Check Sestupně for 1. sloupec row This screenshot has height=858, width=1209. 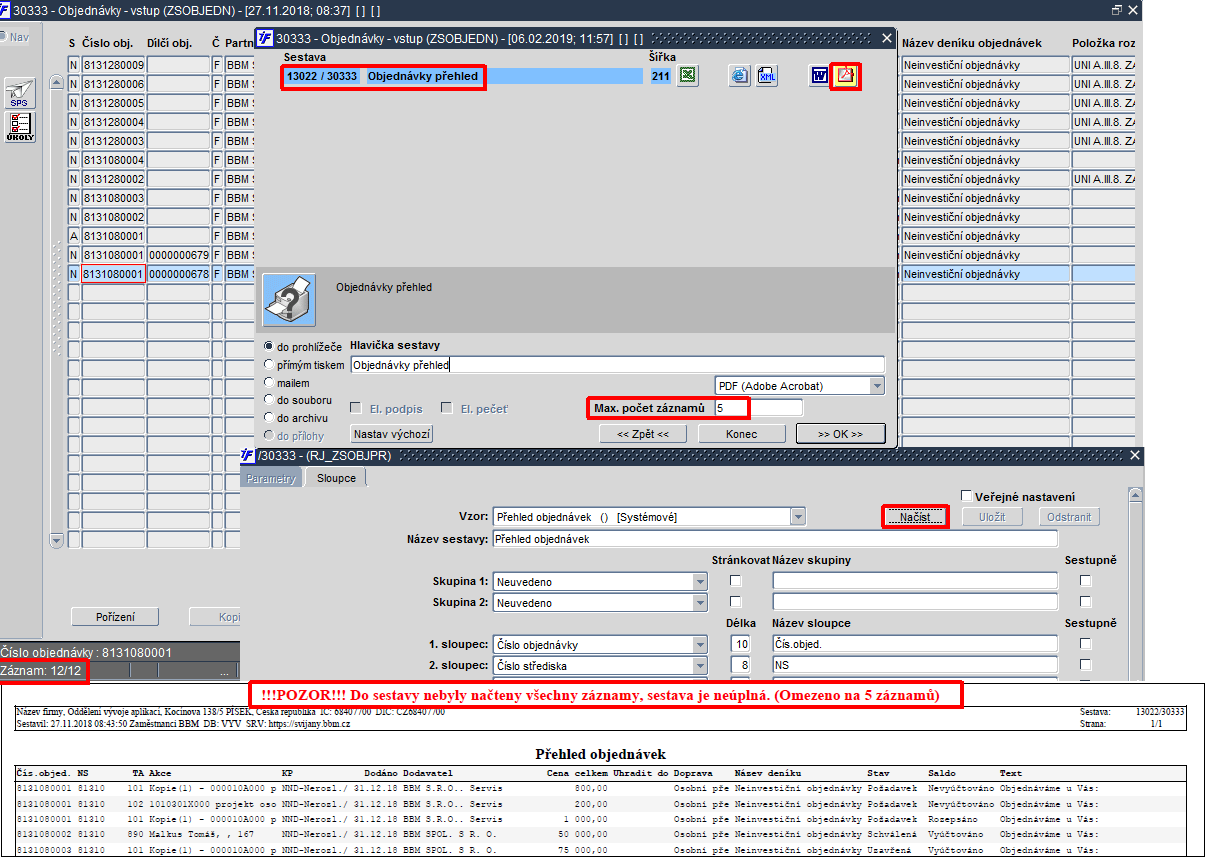click(x=1086, y=644)
